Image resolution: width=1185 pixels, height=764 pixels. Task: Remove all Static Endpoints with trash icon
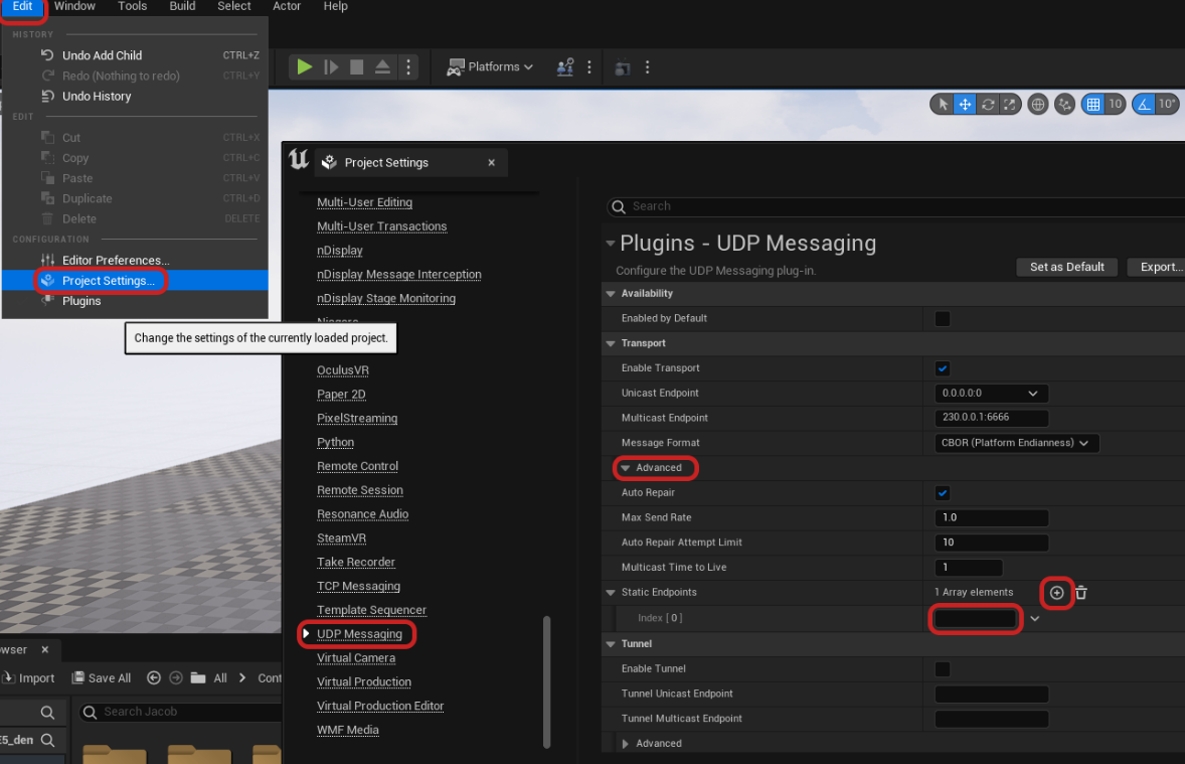1081,593
